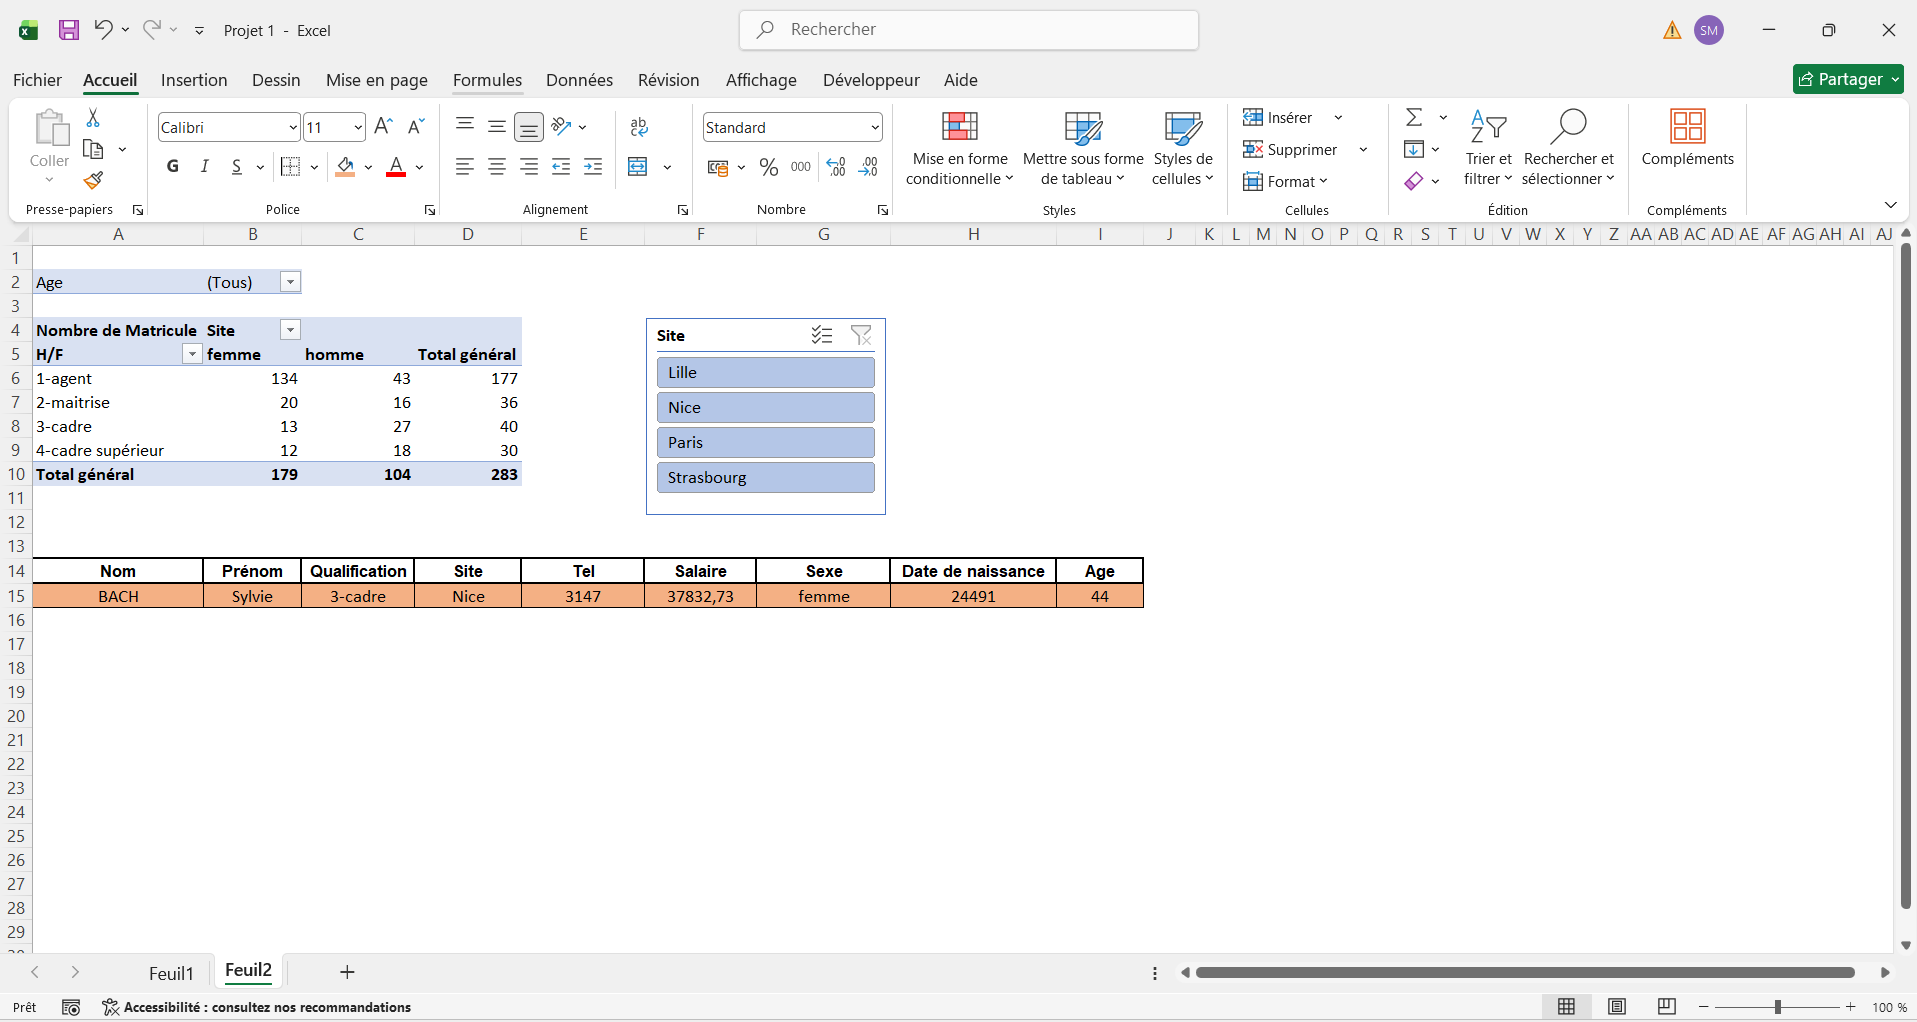Click the Format Painter brush icon
The width and height of the screenshot is (1917, 1022).
tap(93, 180)
